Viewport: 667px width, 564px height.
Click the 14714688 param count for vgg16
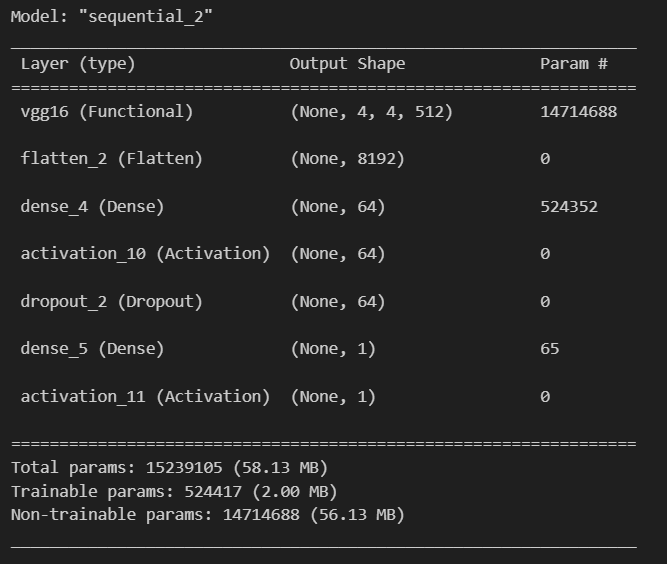coord(579,112)
